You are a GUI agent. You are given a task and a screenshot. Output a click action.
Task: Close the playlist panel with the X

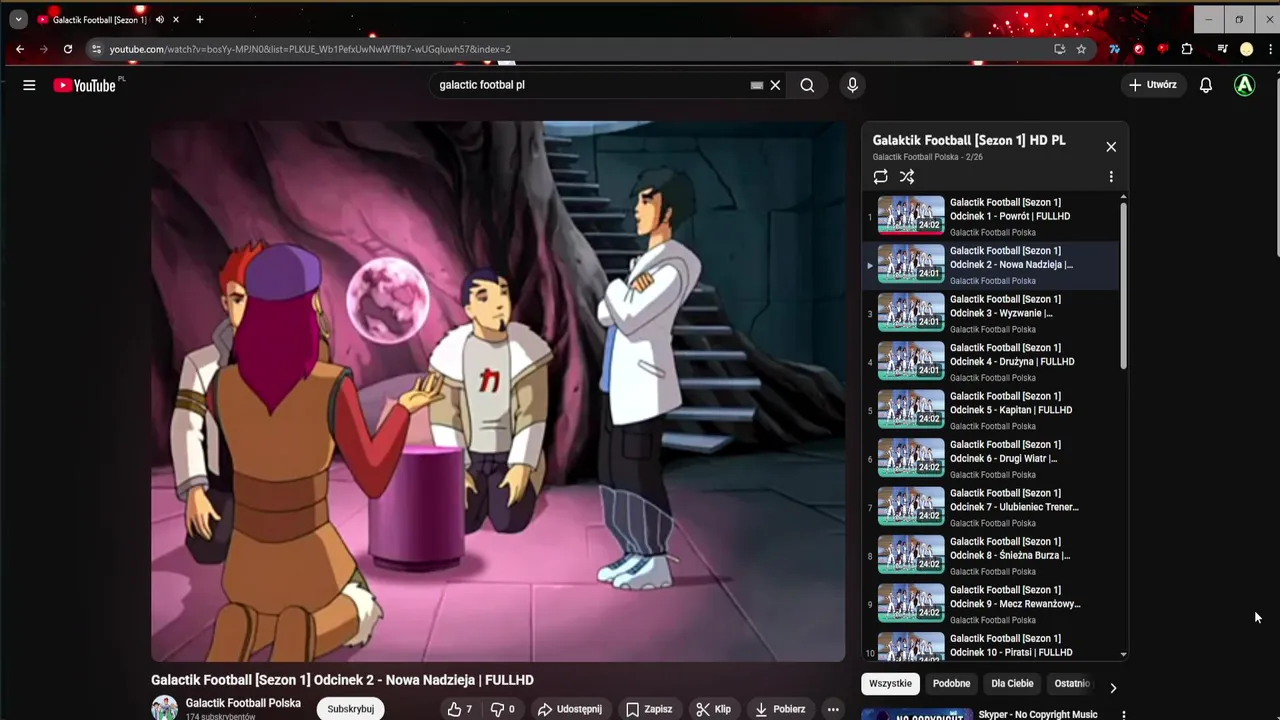(1111, 147)
